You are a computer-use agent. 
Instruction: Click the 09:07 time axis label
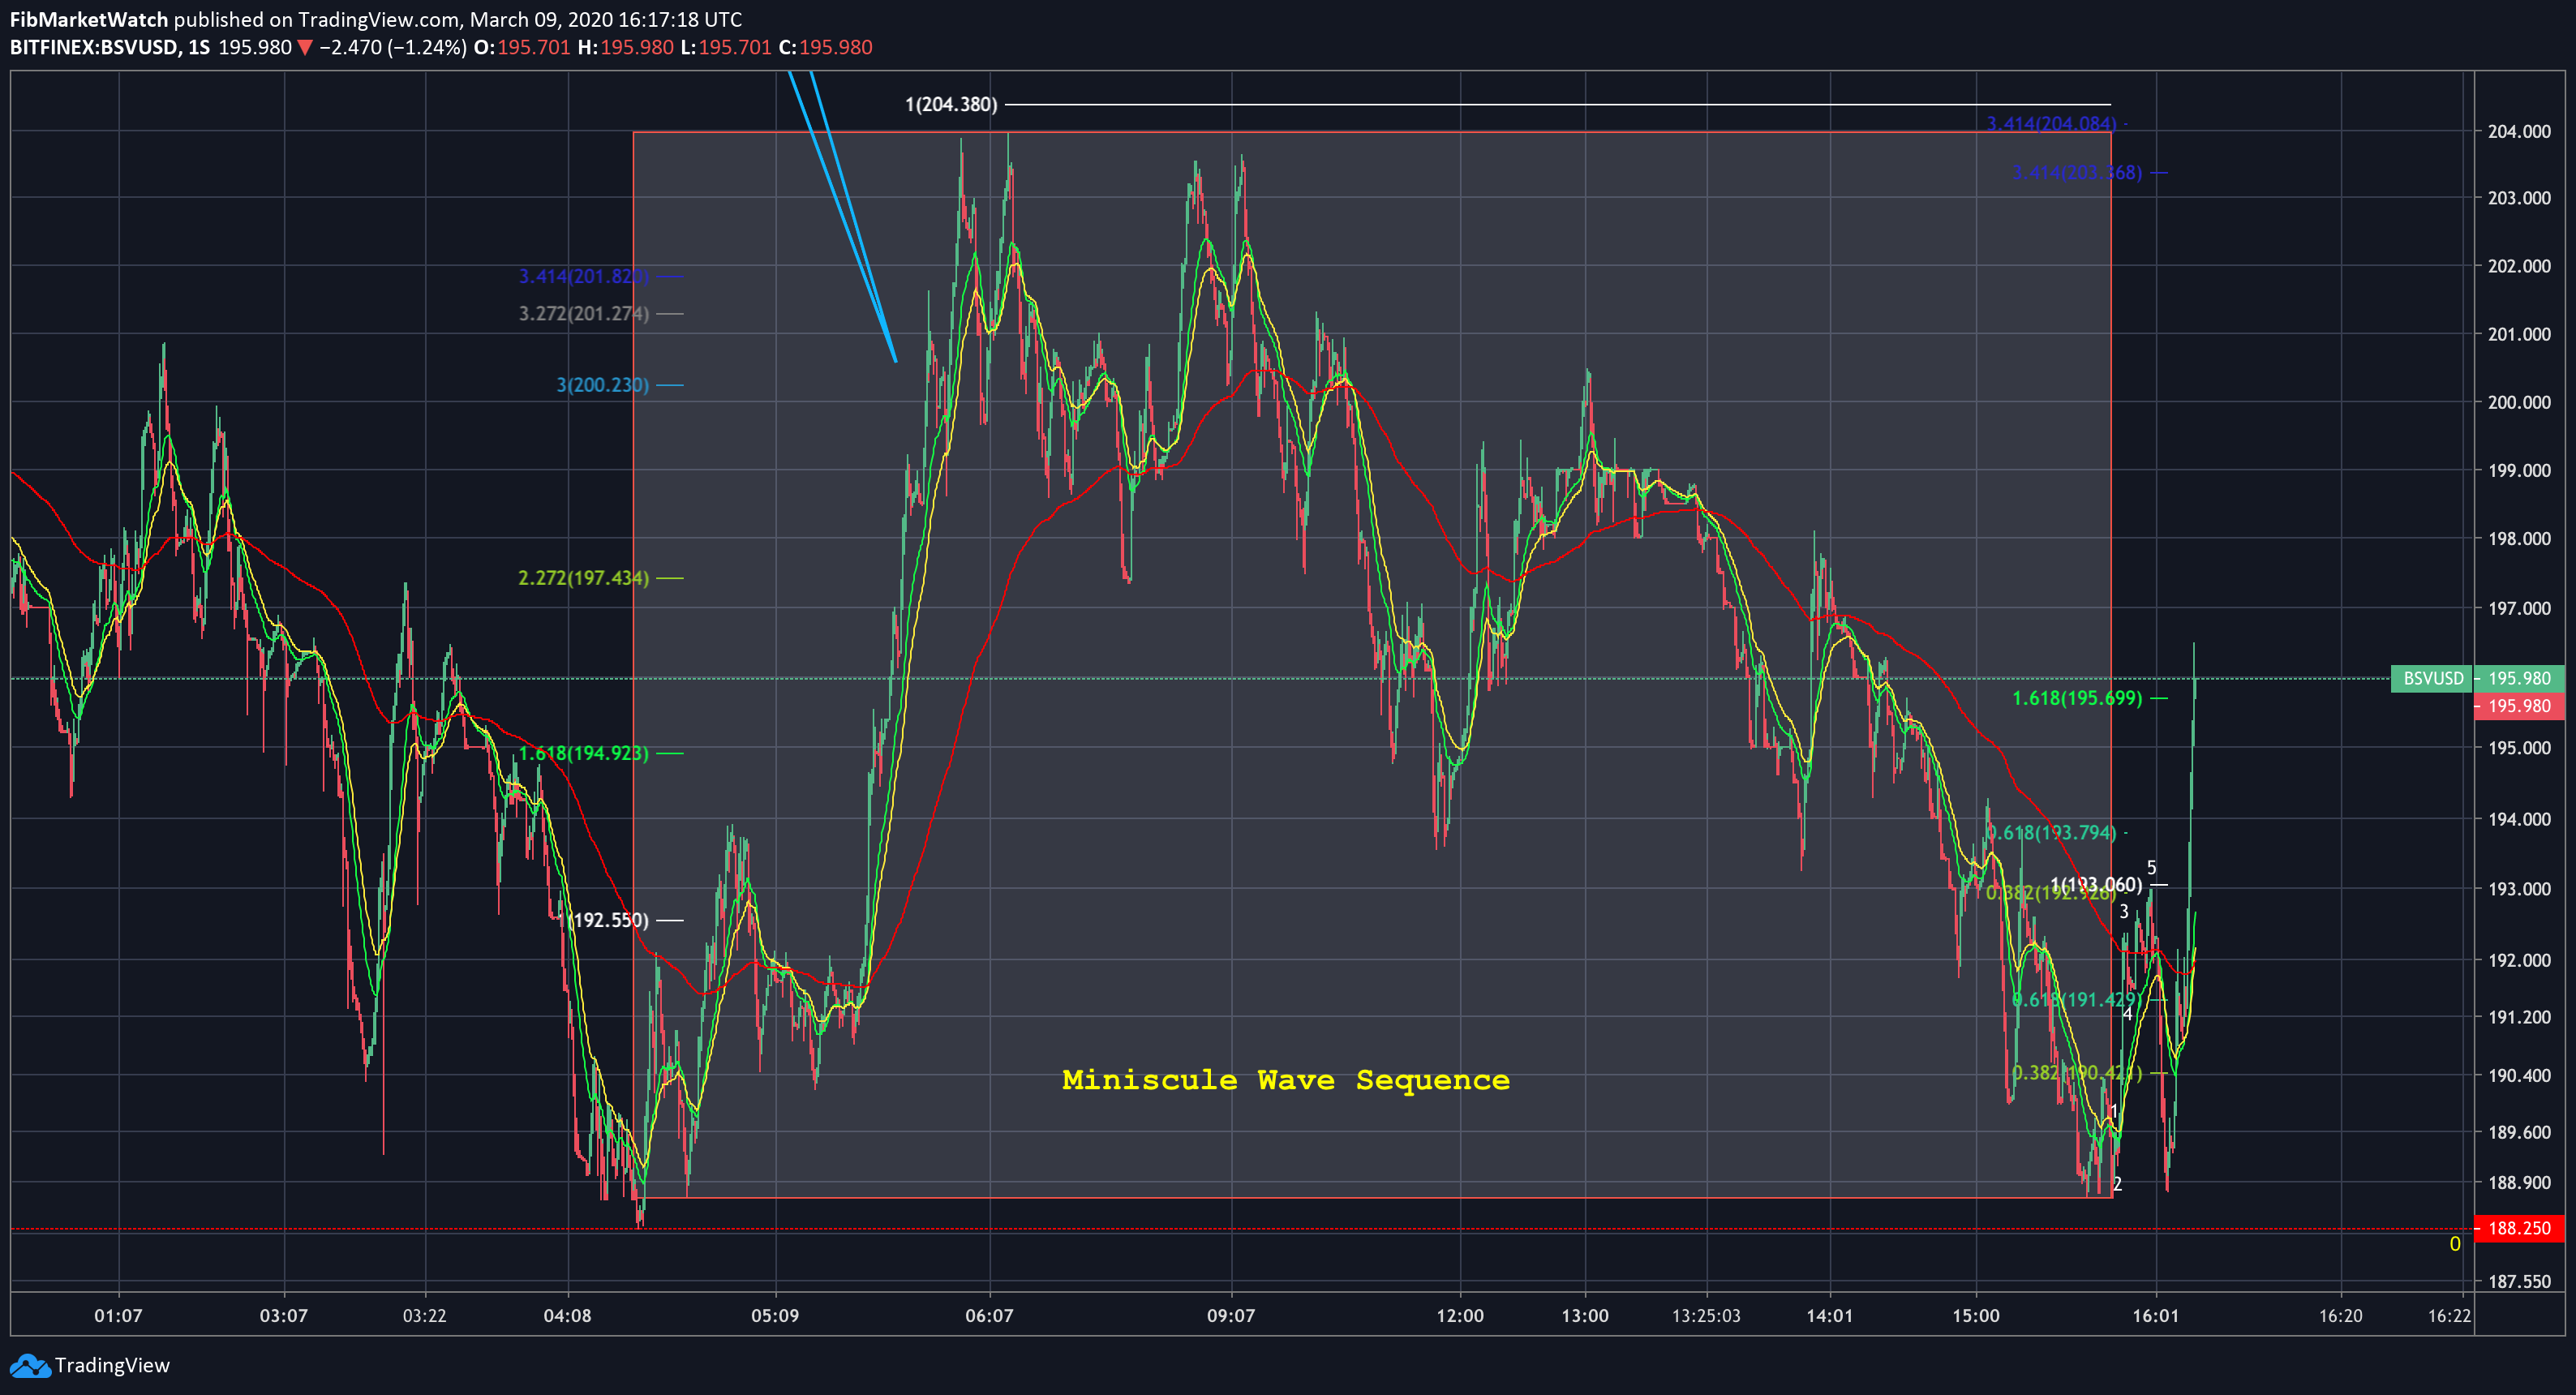click(1231, 1315)
